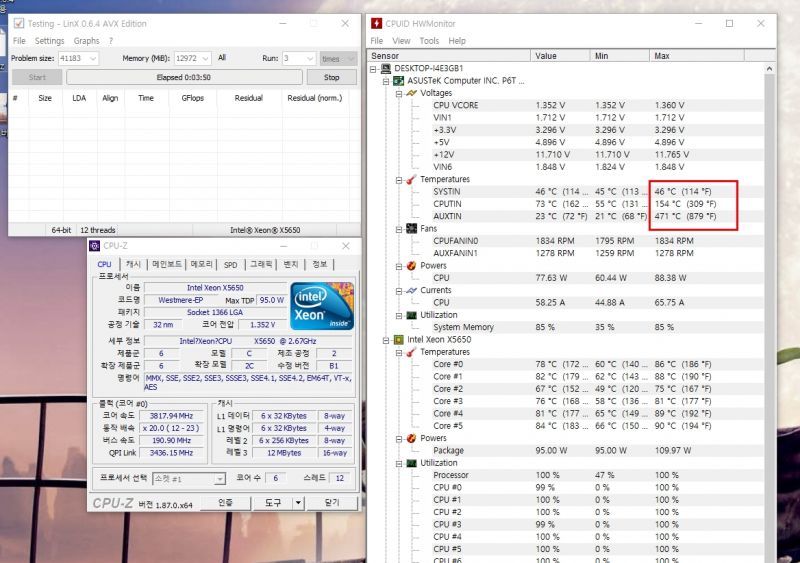Open LinX question mark help menu
The width and height of the screenshot is (800, 563).
tap(111, 41)
